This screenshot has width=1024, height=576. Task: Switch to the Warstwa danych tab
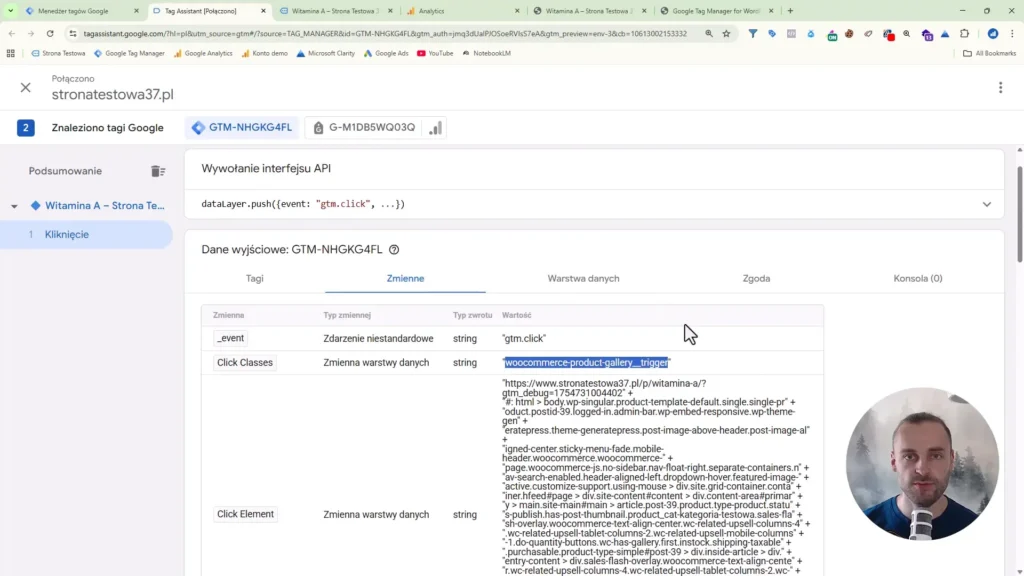[583, 278]
